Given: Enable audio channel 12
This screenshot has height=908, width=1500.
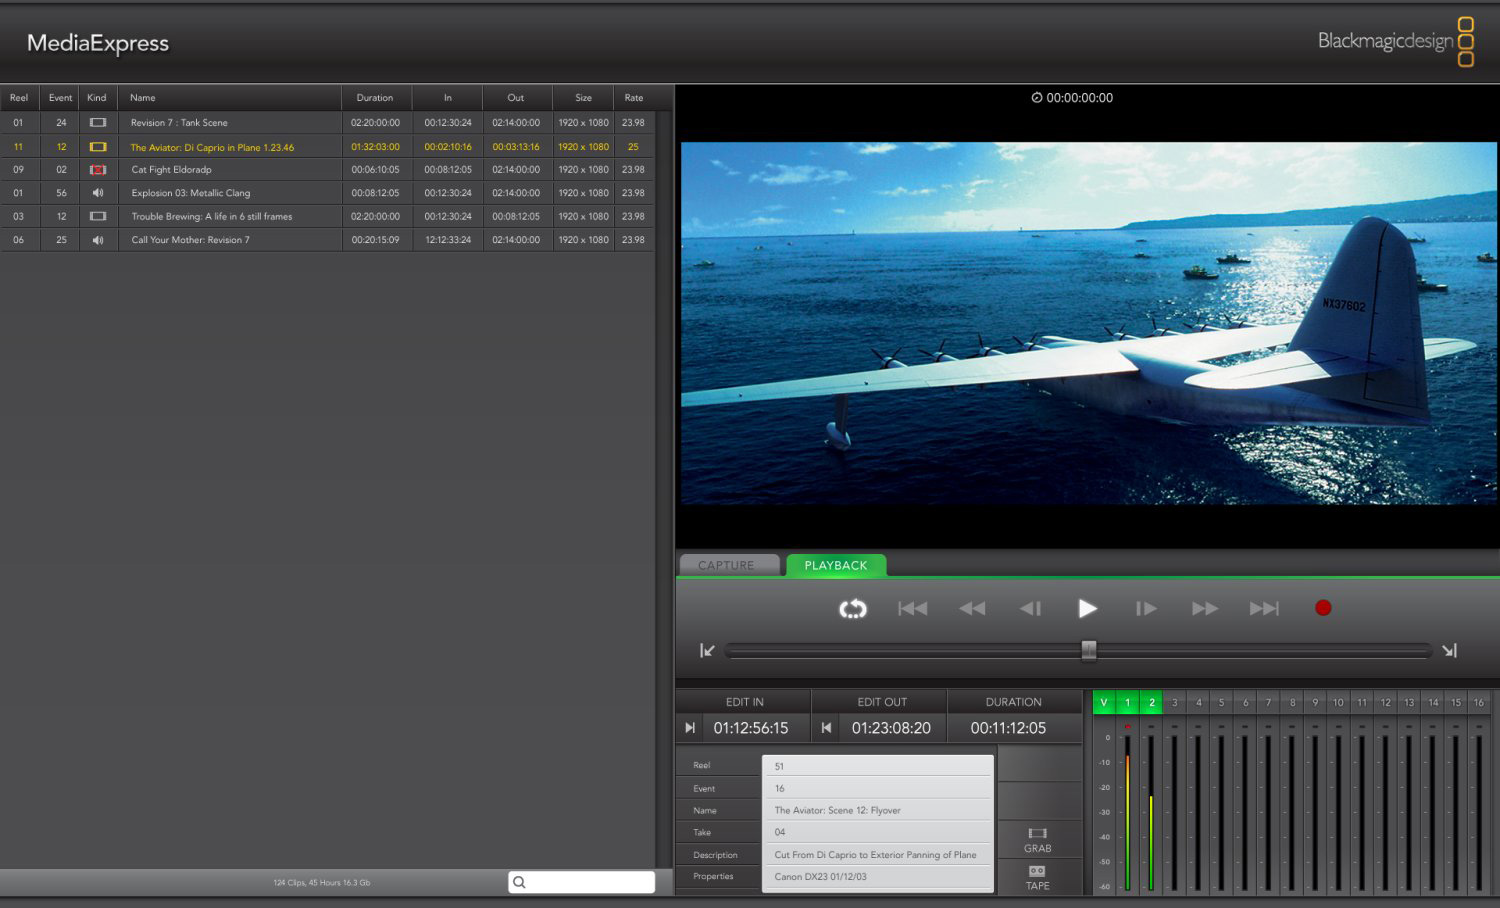Looking at the screenshot, I should (1385, 702).
